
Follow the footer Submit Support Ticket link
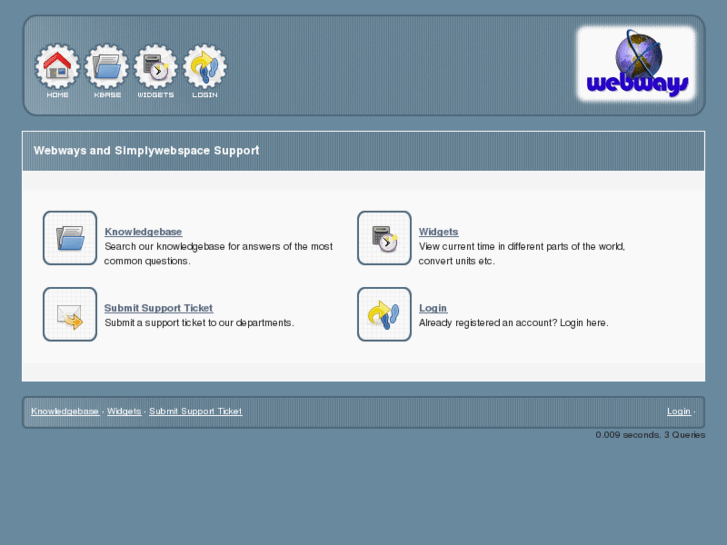(196, 411)
